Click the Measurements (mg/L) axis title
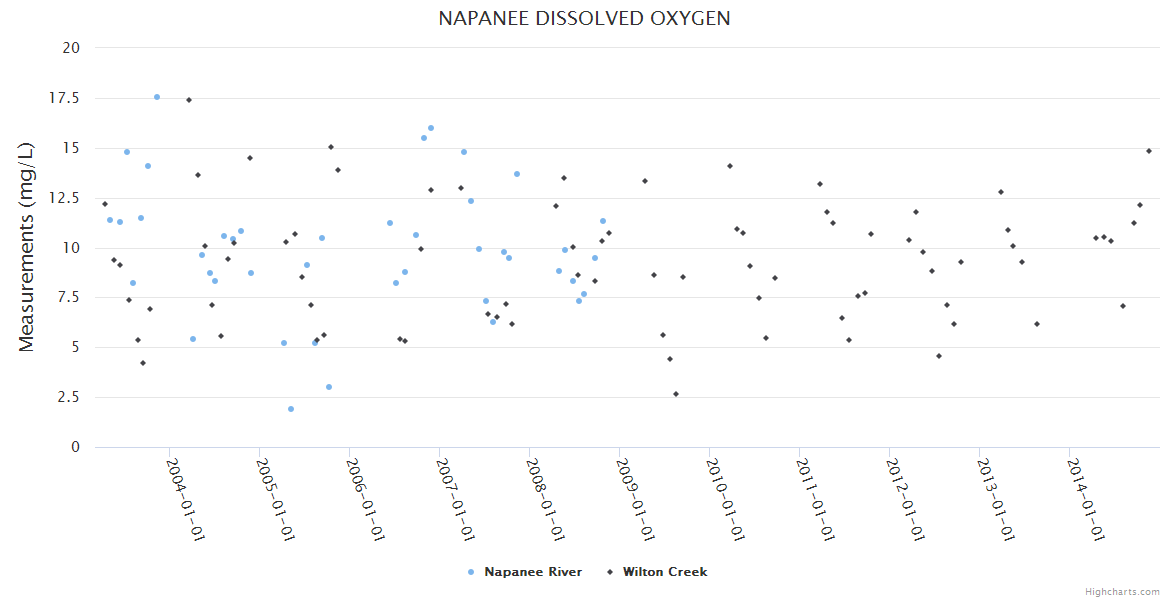The image size is (1170, 600). pyautogui.click(x=27, y=246)
